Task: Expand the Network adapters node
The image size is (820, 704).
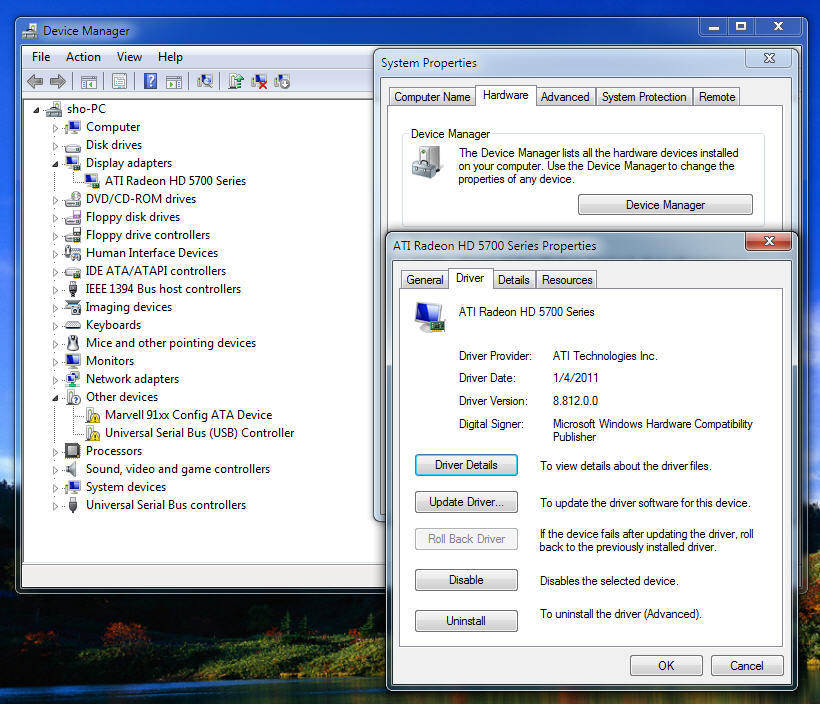Action: (x=56, y=379)
